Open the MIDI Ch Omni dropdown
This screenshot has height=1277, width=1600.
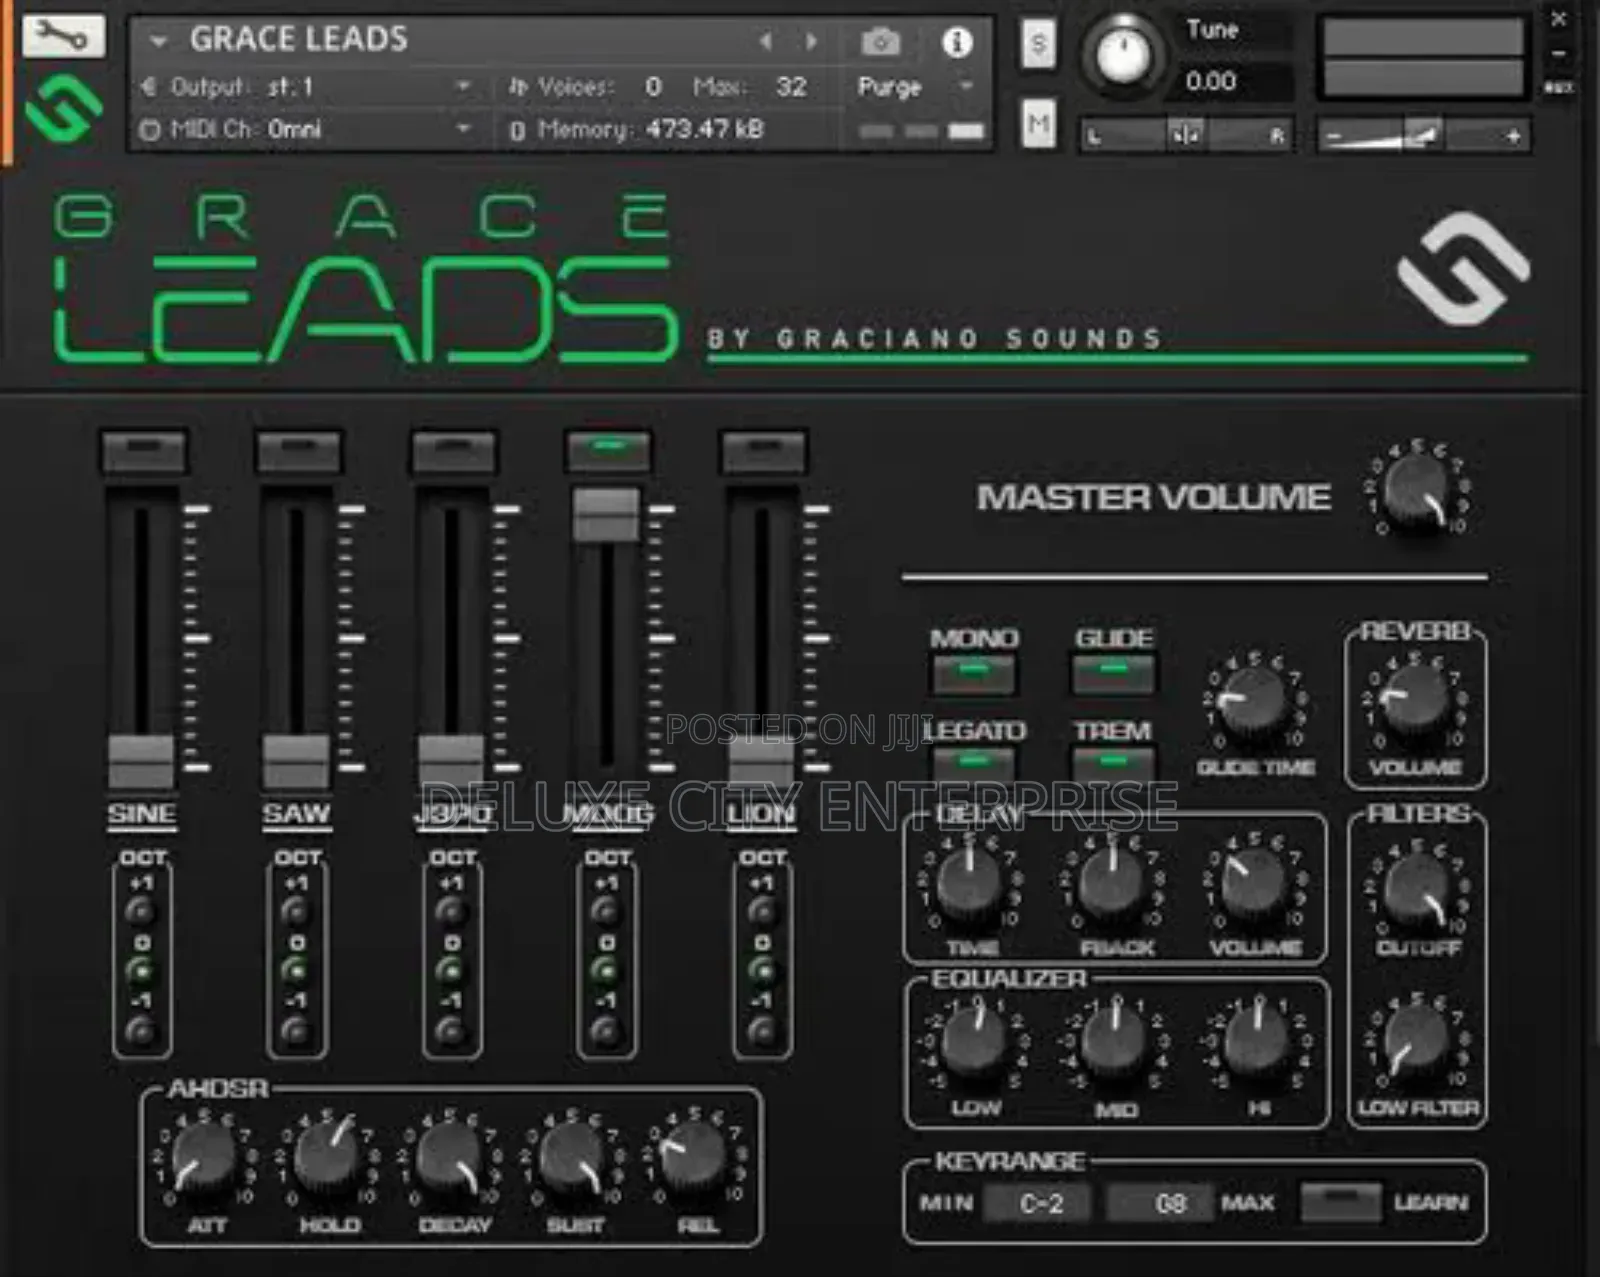pyautogui.click(x=462, y=128)
